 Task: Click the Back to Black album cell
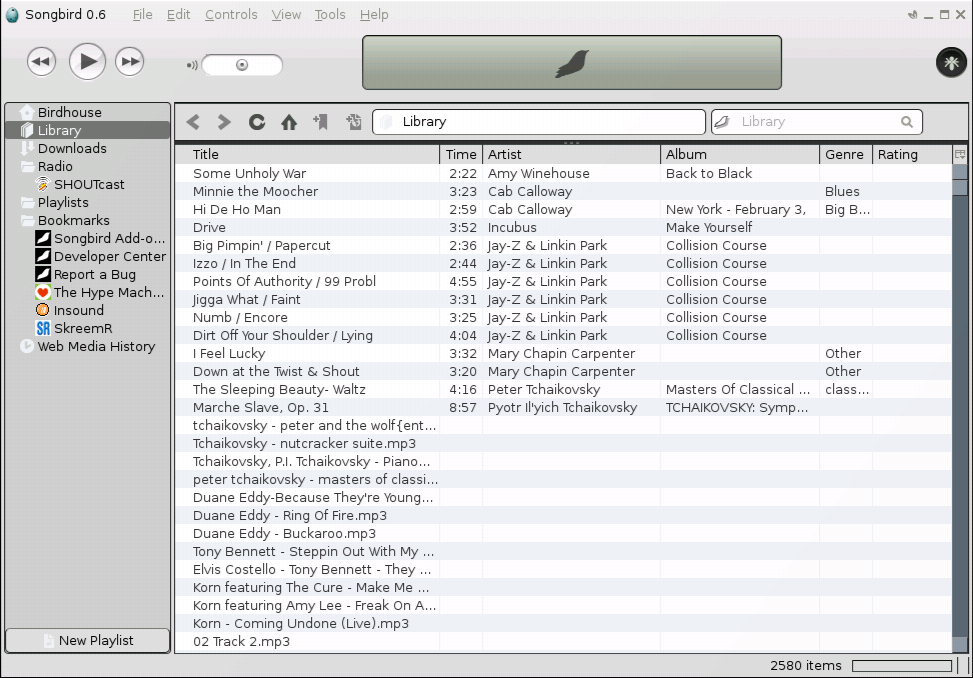point(740,174)
